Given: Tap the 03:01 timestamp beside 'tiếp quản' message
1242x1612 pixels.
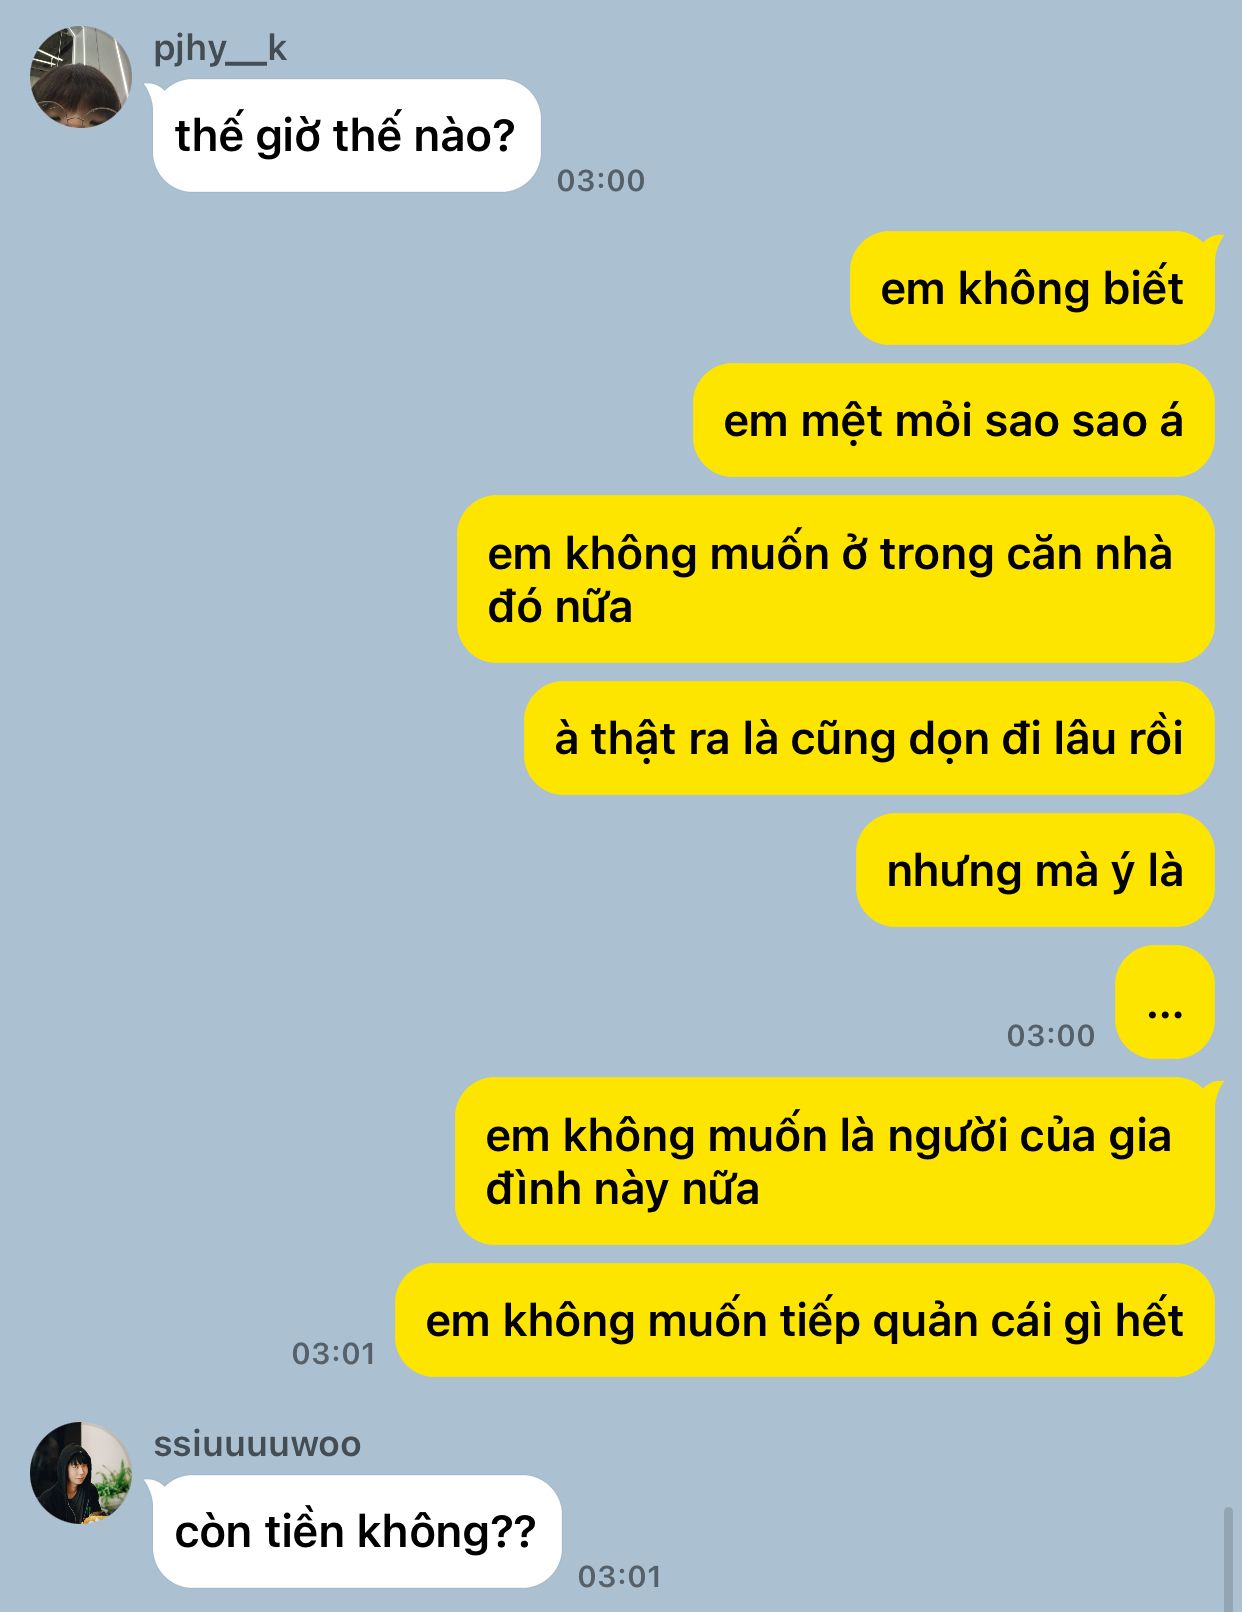Looking at the screenshot, I should tap(334, 1354).
